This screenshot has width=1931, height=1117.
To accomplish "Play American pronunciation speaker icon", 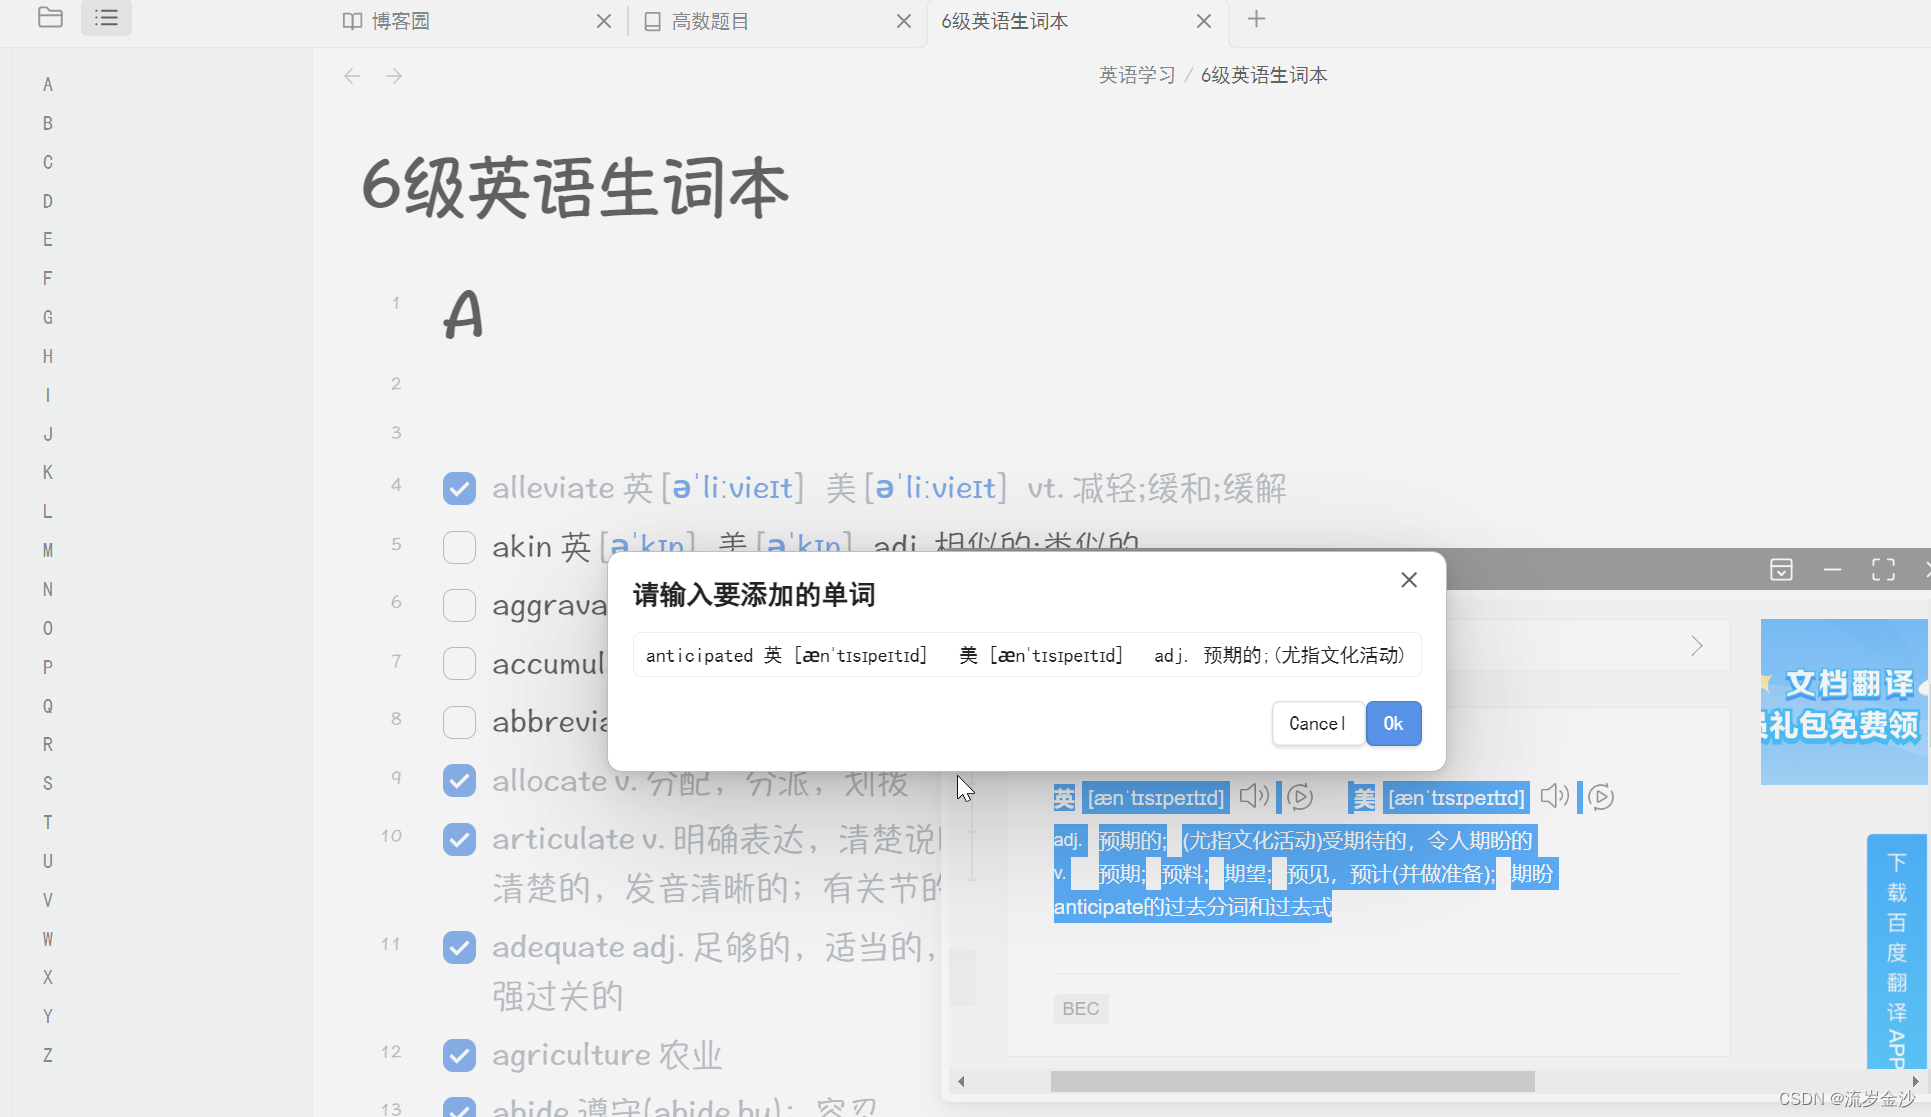I will pos(1554,796).
